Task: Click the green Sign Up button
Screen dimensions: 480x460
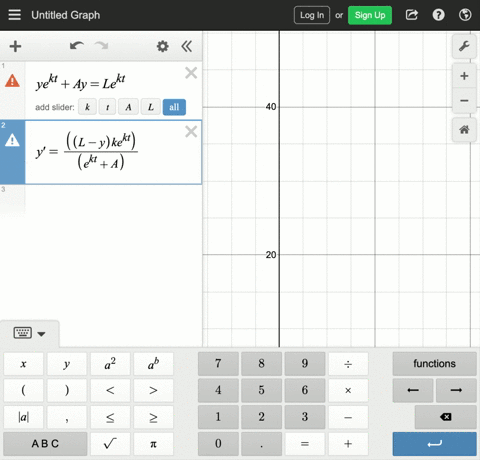Action: 370,15
